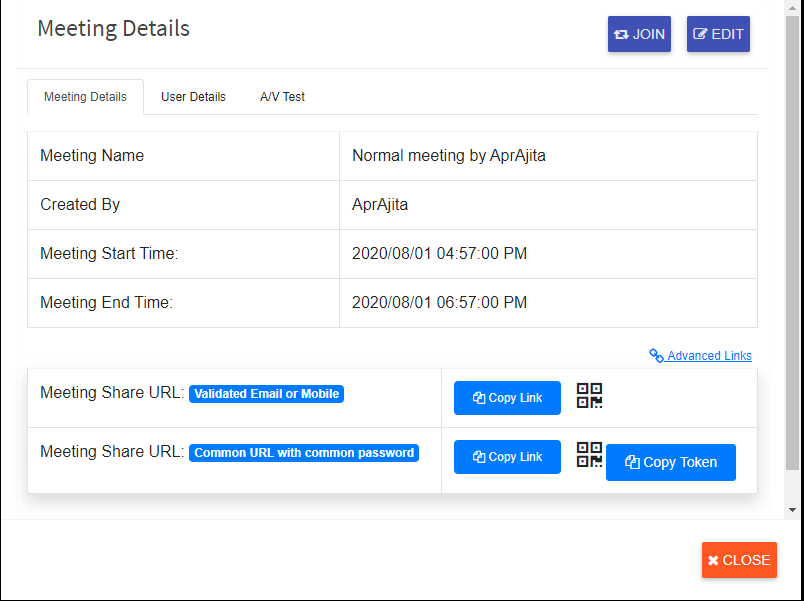Click the Copy Token button
This screenshot has width=804, height=601.
pos(671,463)
